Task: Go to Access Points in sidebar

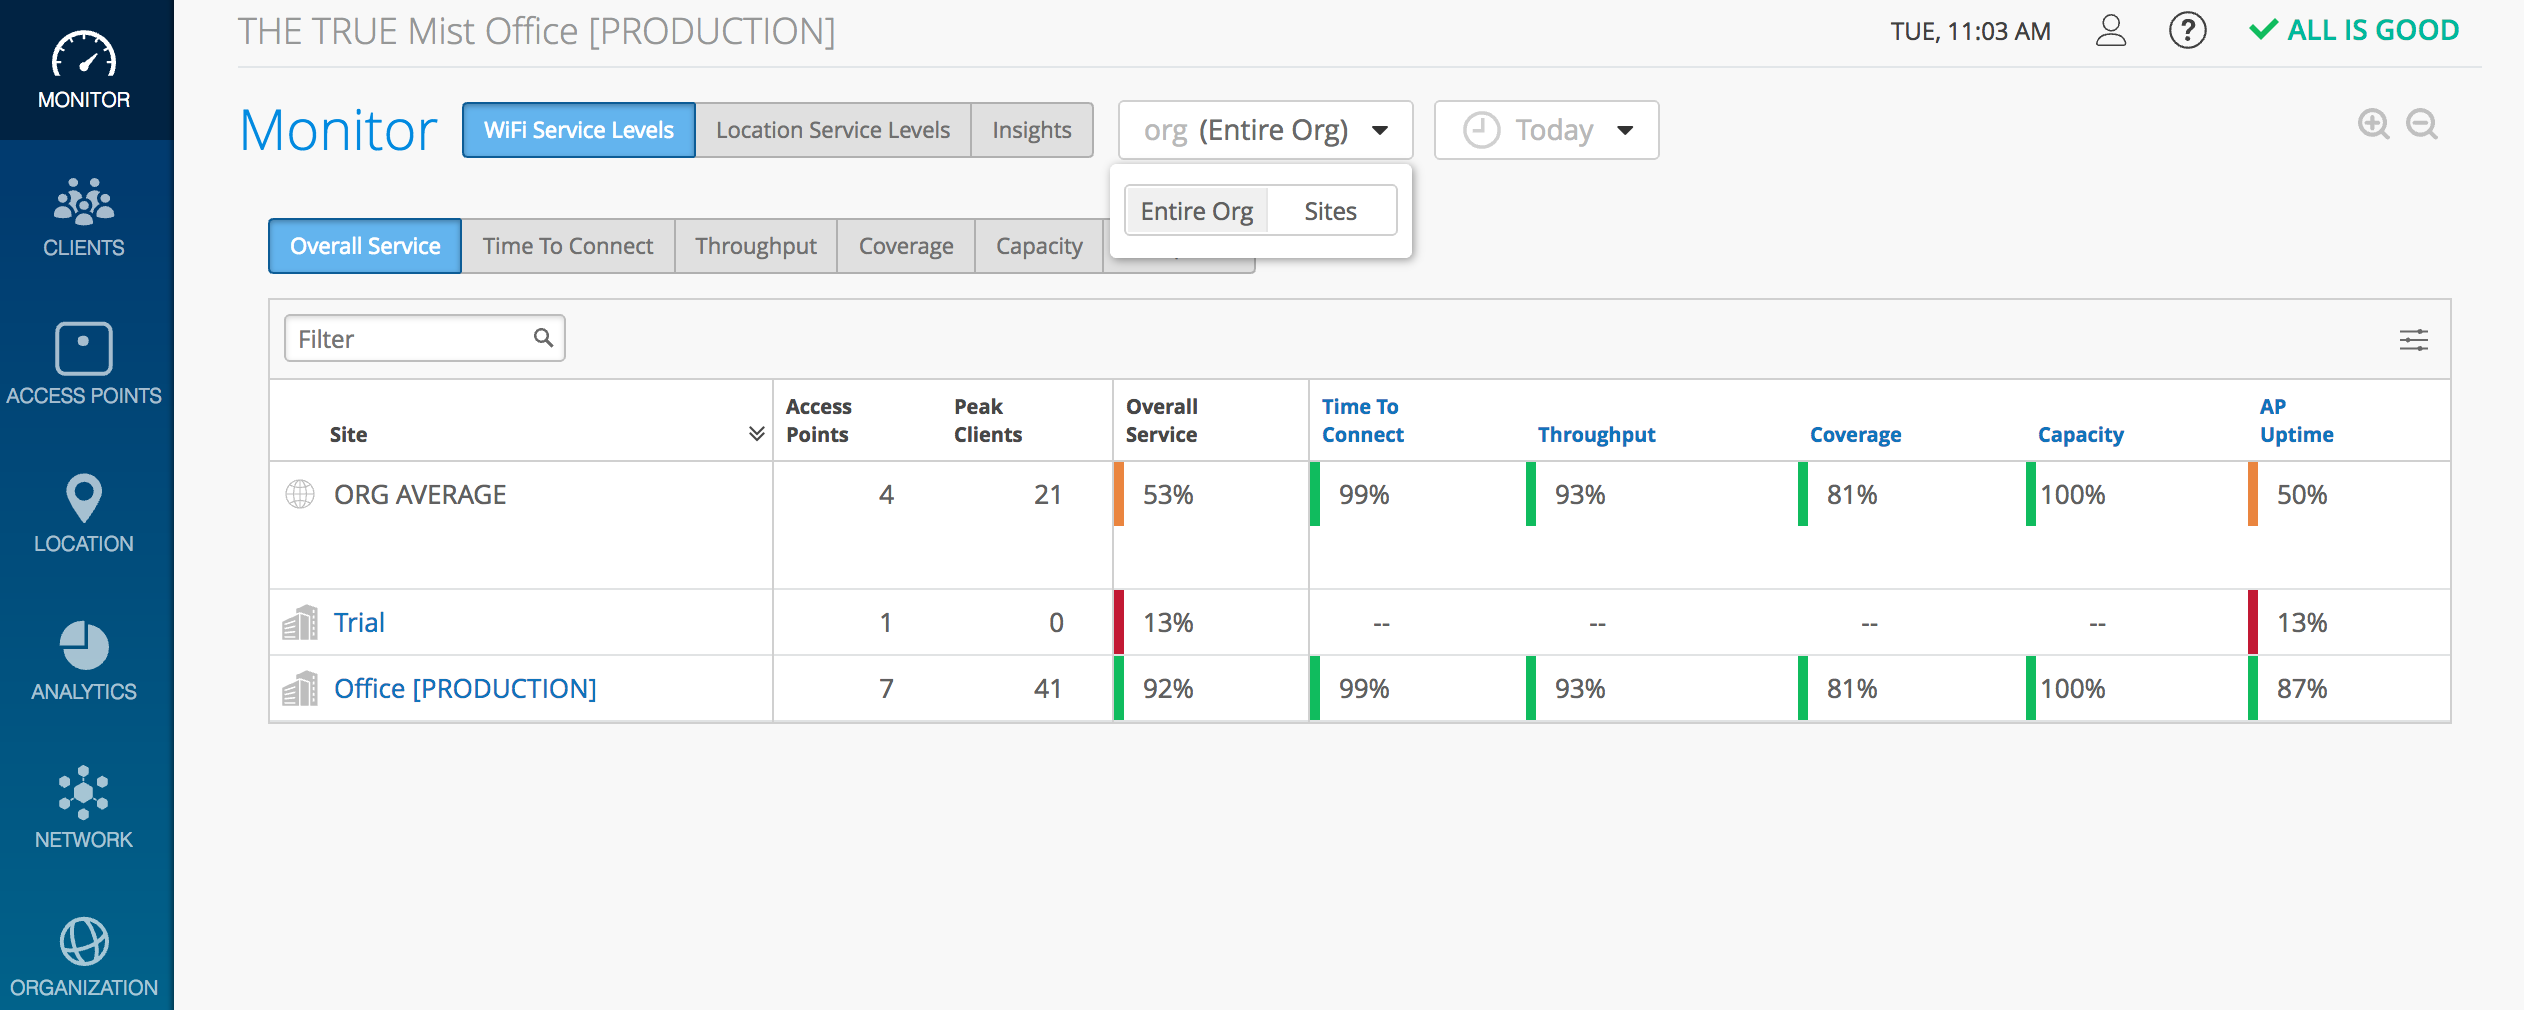Action: point(84,364)
